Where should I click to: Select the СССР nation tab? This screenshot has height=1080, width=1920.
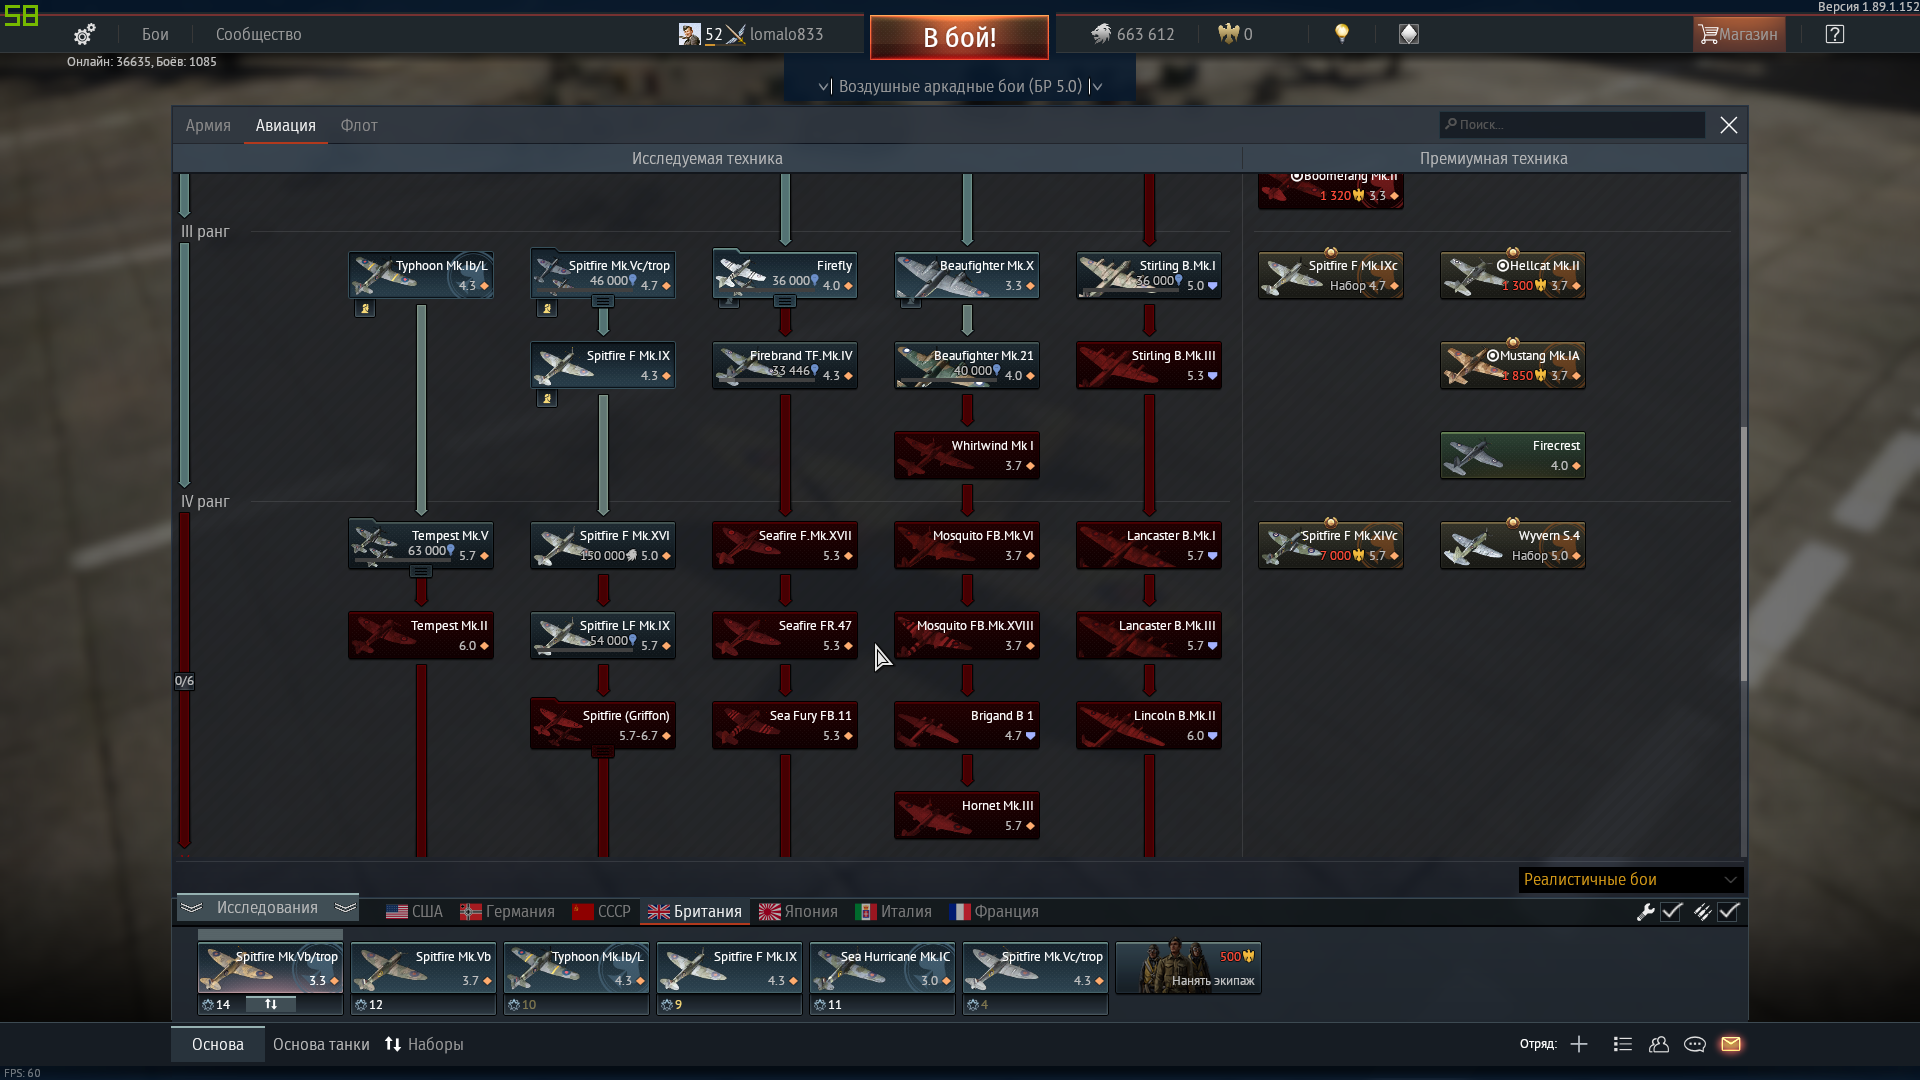point(601,912)
